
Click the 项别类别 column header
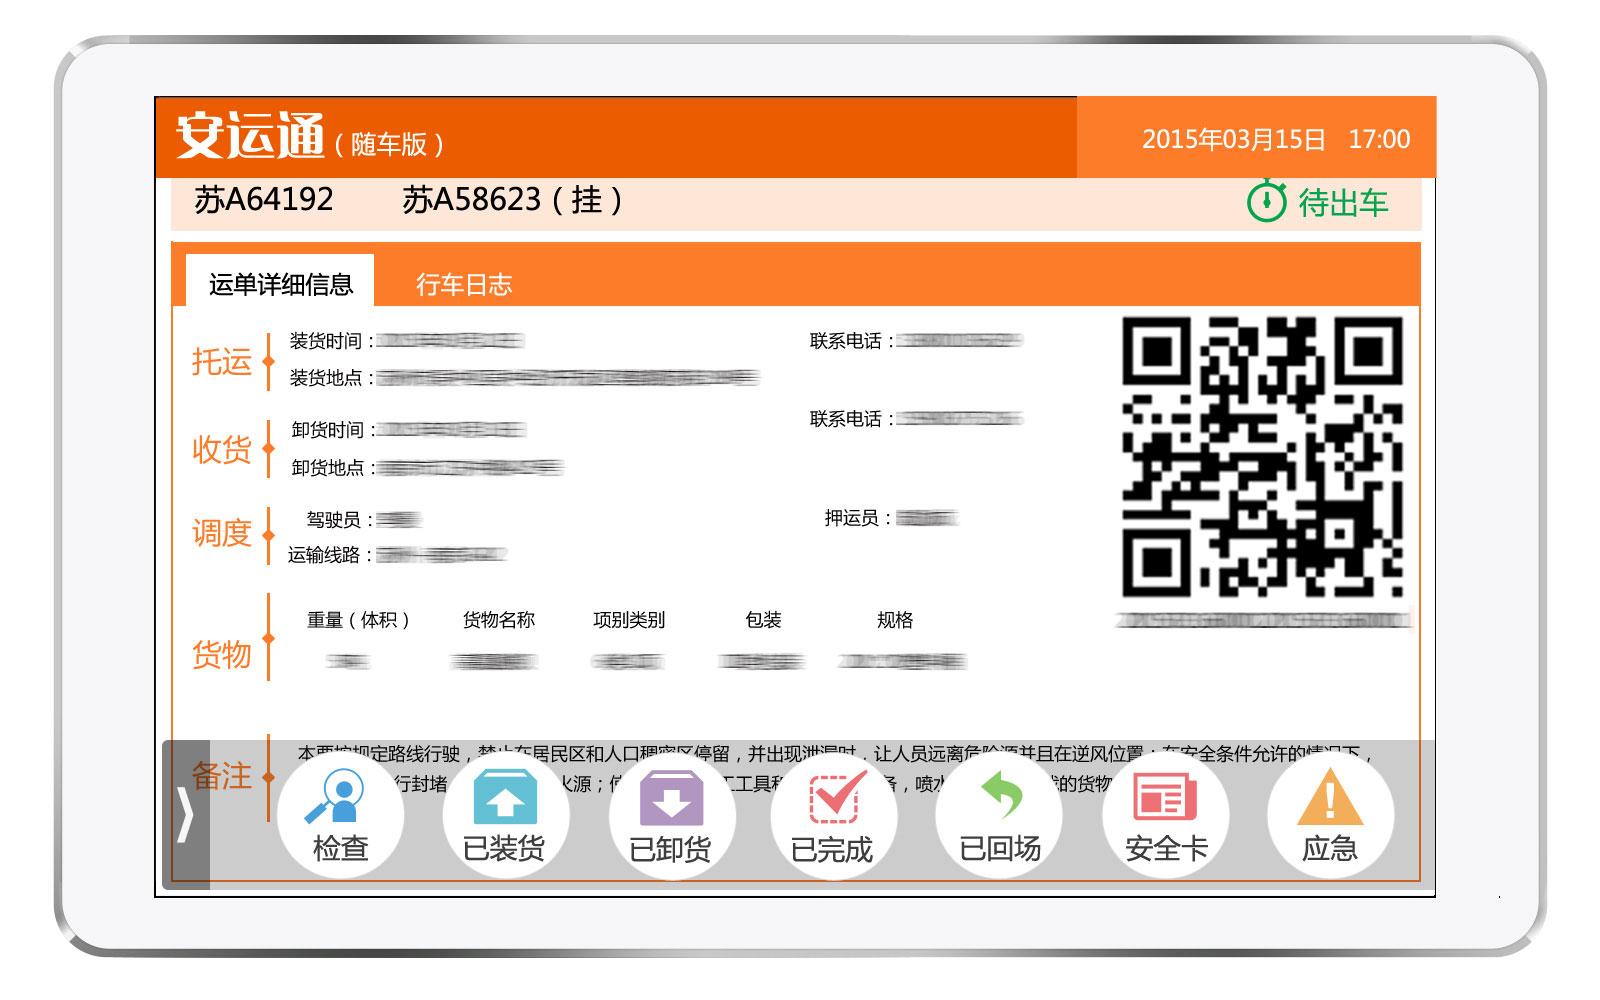pyautogui.click(x=629, y=620)
